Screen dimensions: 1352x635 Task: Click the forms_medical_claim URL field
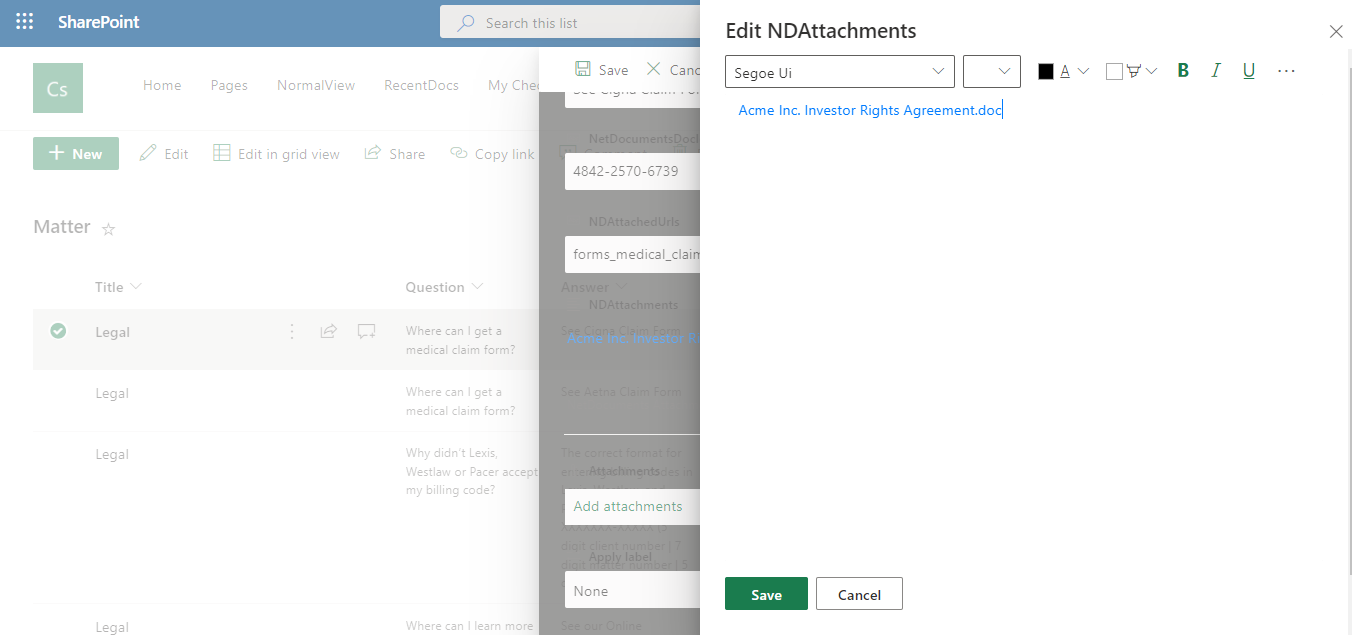(x=632, y=254)
